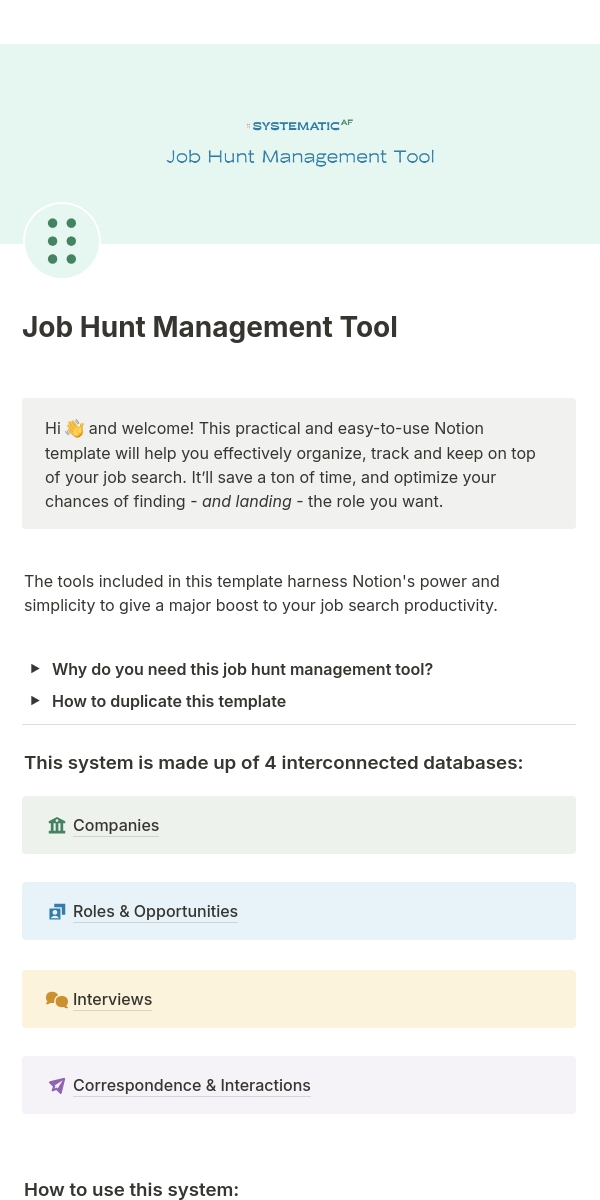Open the Companies database link
The image size is (600, 1200).
click(x=116, y=825)
